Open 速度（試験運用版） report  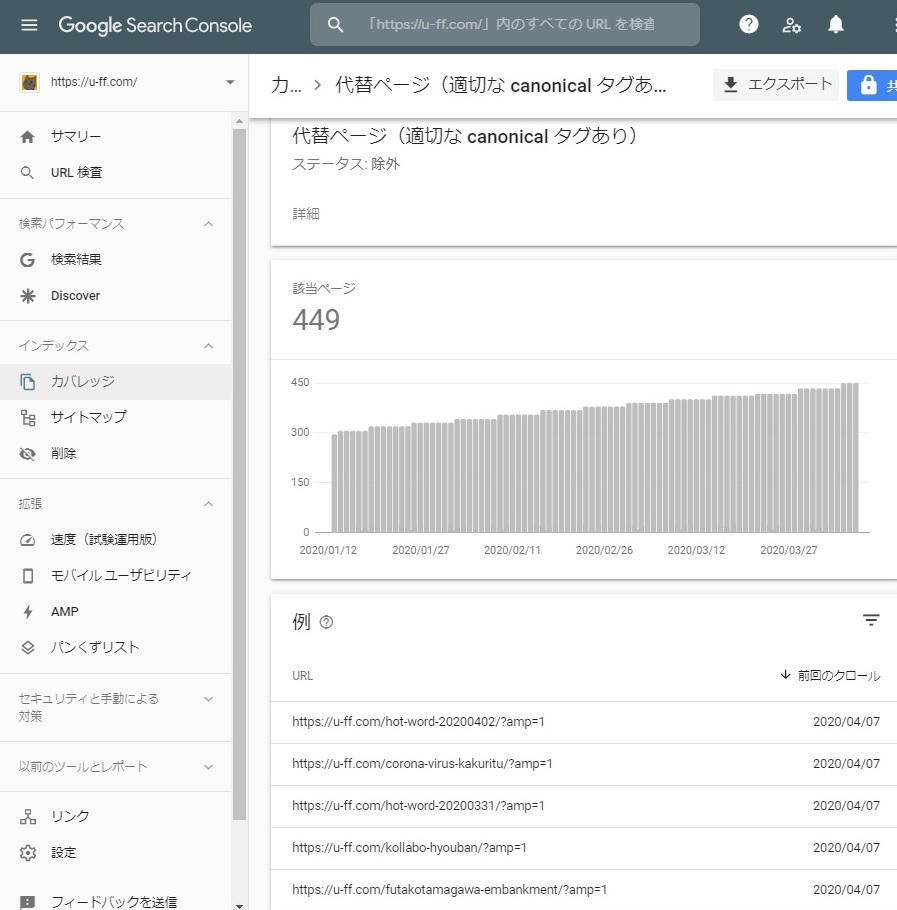click(104, 540)
